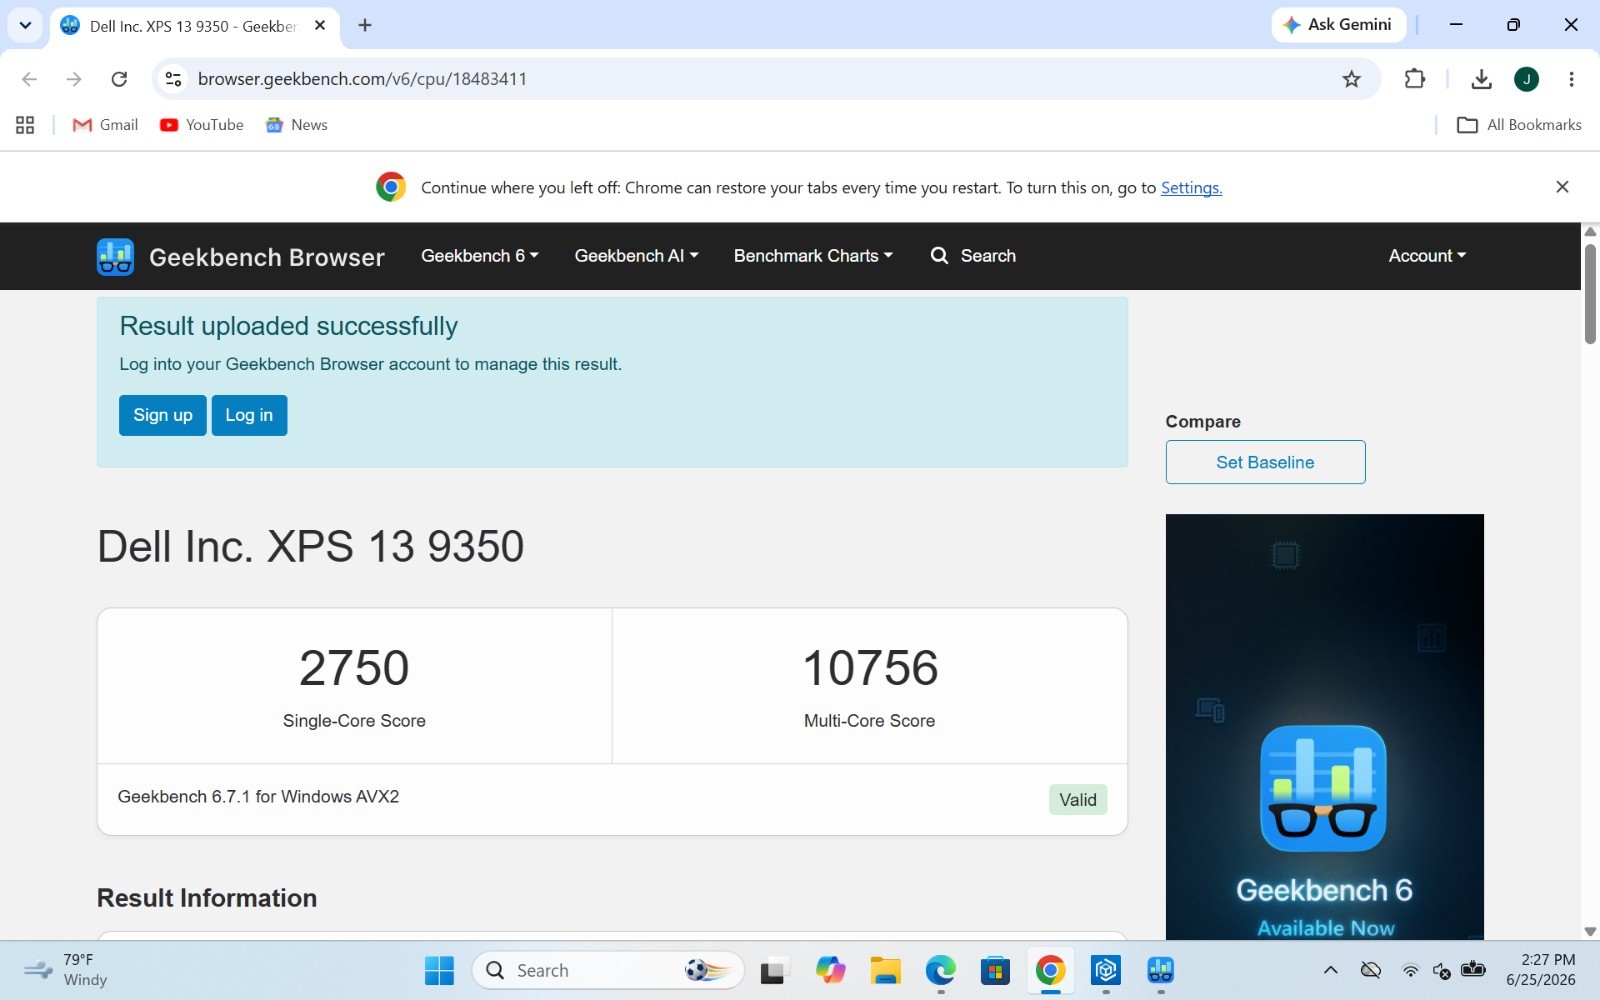Close the Dell Inc. XPS 13 9350 tab

(x=320, y=25)
